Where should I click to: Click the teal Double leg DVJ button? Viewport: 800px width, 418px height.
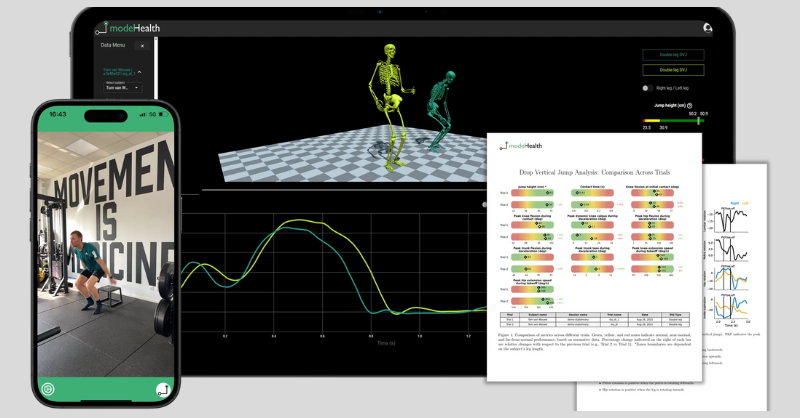(x=673, y=55)
